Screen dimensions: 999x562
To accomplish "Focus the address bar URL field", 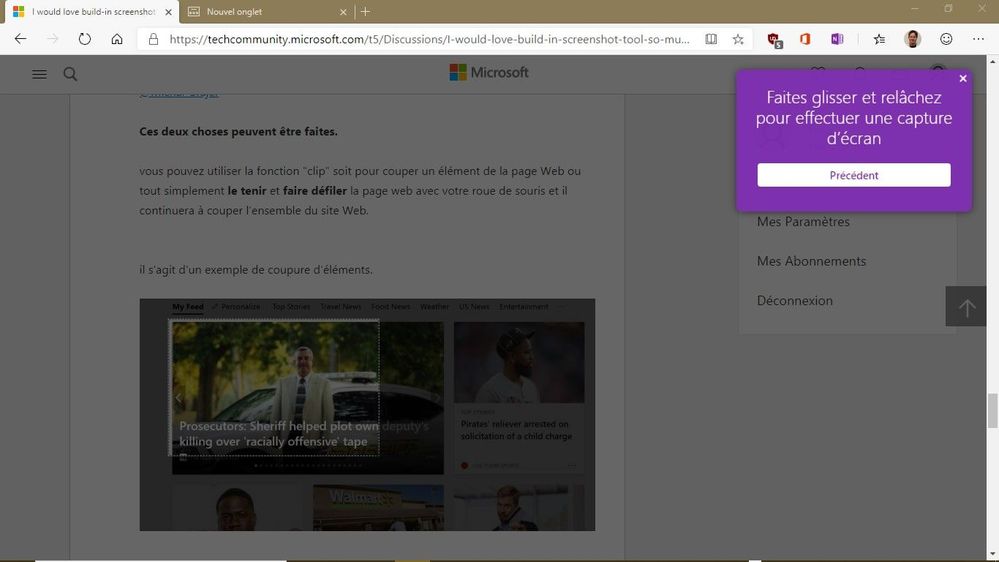I will [x=429, y=39].
